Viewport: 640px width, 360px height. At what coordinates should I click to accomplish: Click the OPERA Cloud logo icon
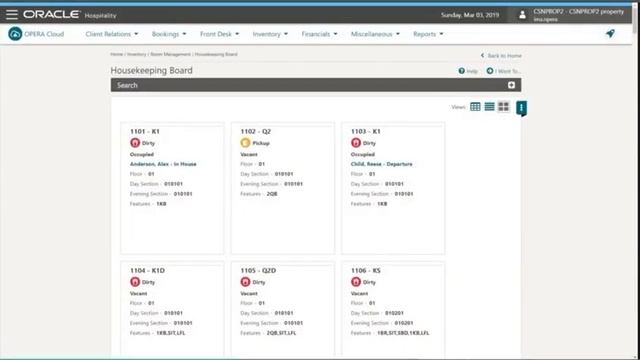point(15,34)
